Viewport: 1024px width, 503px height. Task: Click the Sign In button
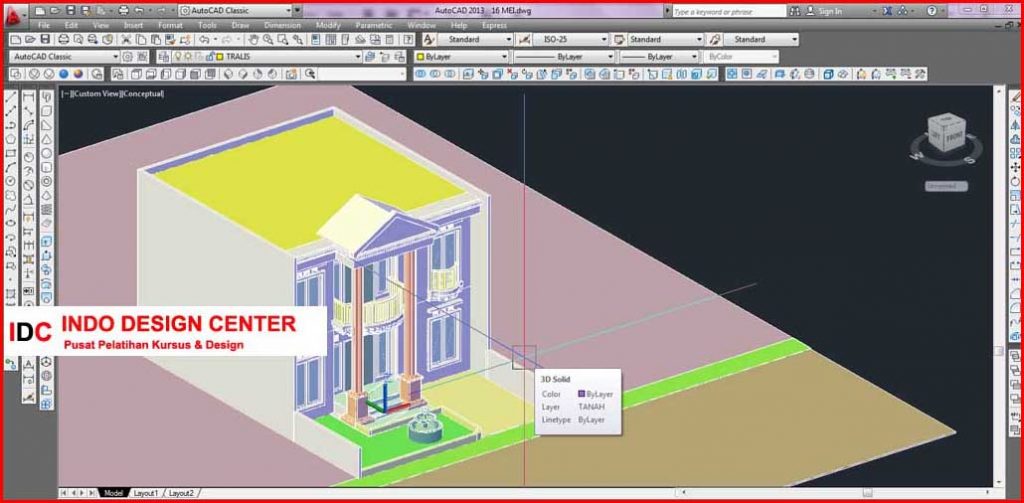click(x=825, y=11)
